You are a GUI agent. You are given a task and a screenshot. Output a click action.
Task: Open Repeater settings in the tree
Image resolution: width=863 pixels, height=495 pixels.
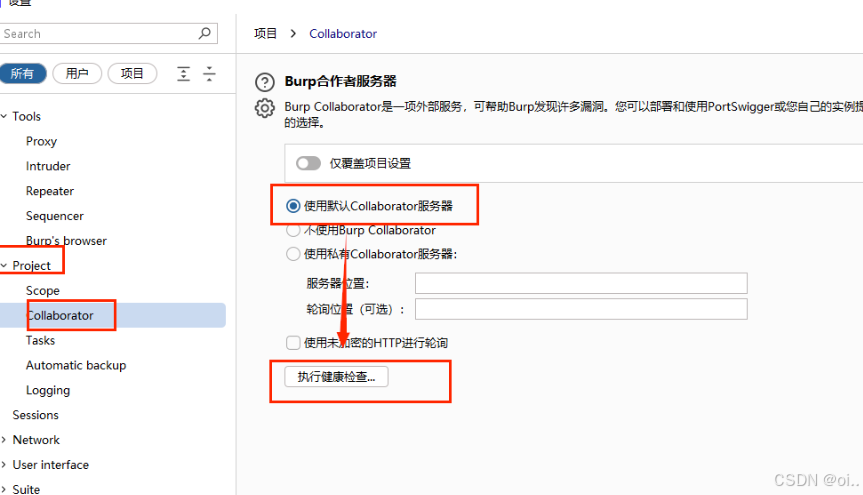click(x=50, y=191)
